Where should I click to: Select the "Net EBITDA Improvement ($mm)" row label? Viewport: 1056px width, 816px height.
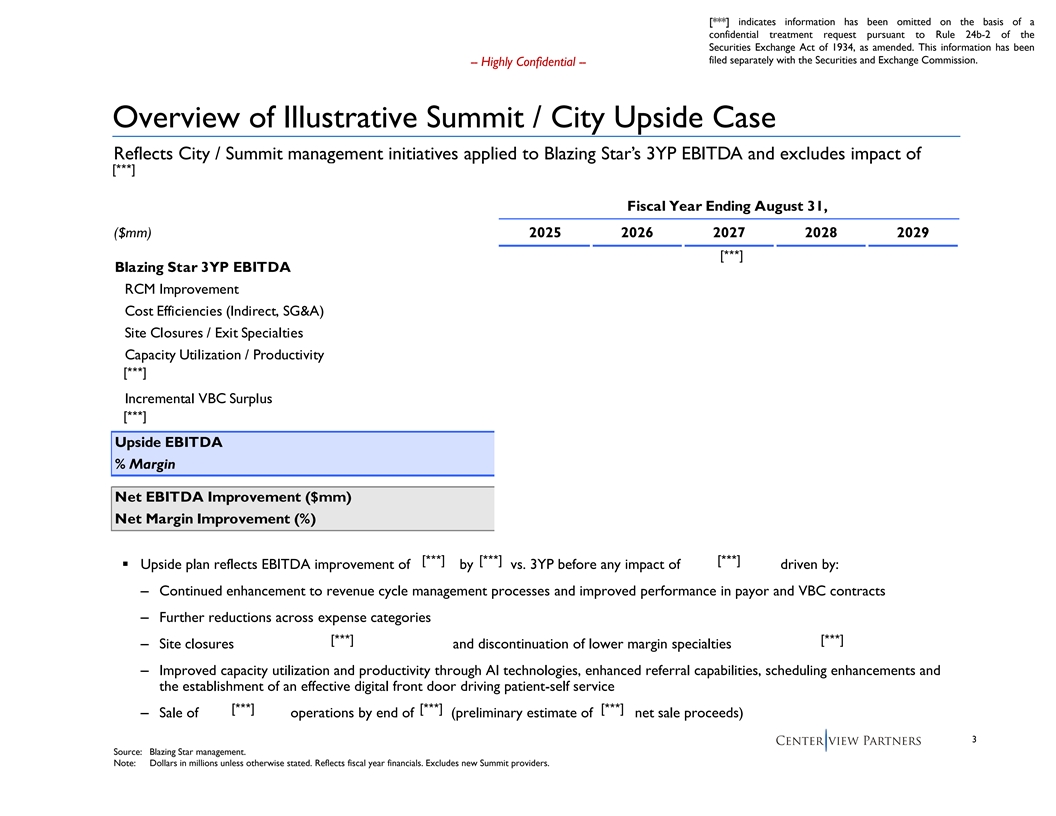(x=233, y=497)
